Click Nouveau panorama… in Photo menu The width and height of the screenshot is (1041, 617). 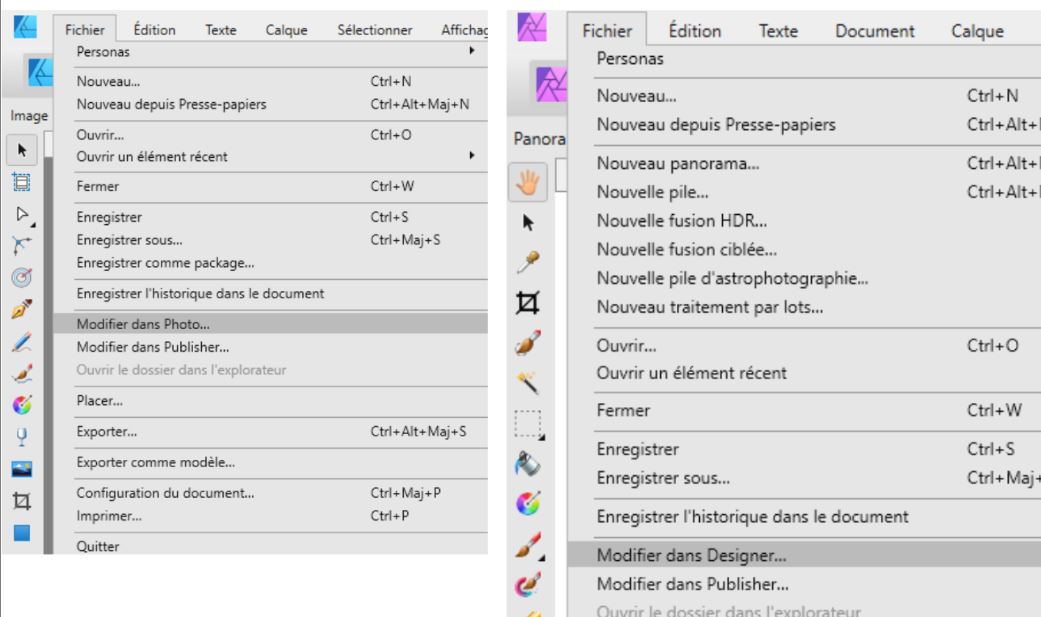click(x=678, y=163)
